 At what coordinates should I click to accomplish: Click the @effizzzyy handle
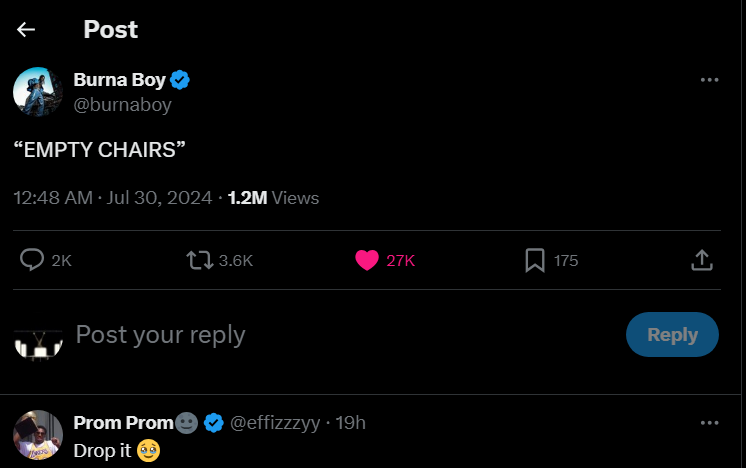pyautogui.click(x=276, y=423)
